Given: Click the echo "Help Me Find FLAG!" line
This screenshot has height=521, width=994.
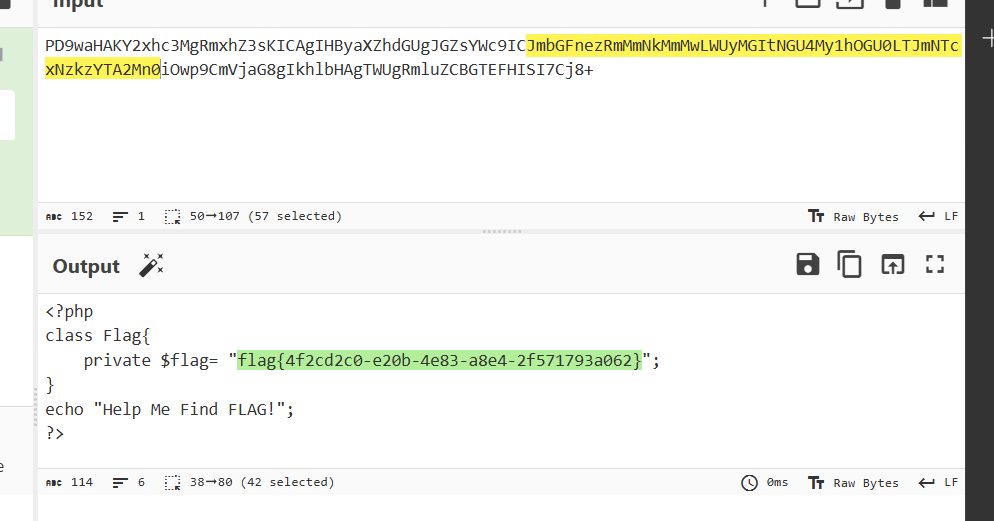Looking at the screenshot, I should tap(170, 409).
